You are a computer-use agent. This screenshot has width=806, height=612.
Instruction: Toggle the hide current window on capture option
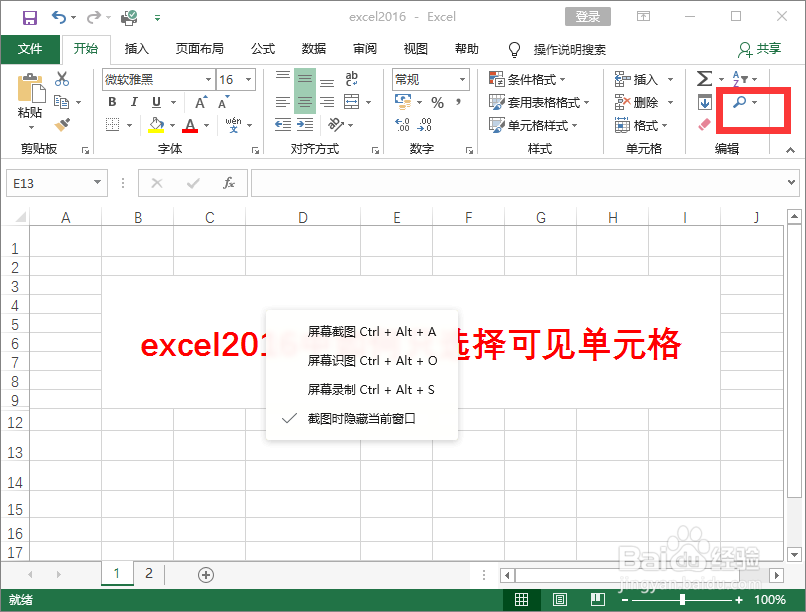click(x=361, y=419)
